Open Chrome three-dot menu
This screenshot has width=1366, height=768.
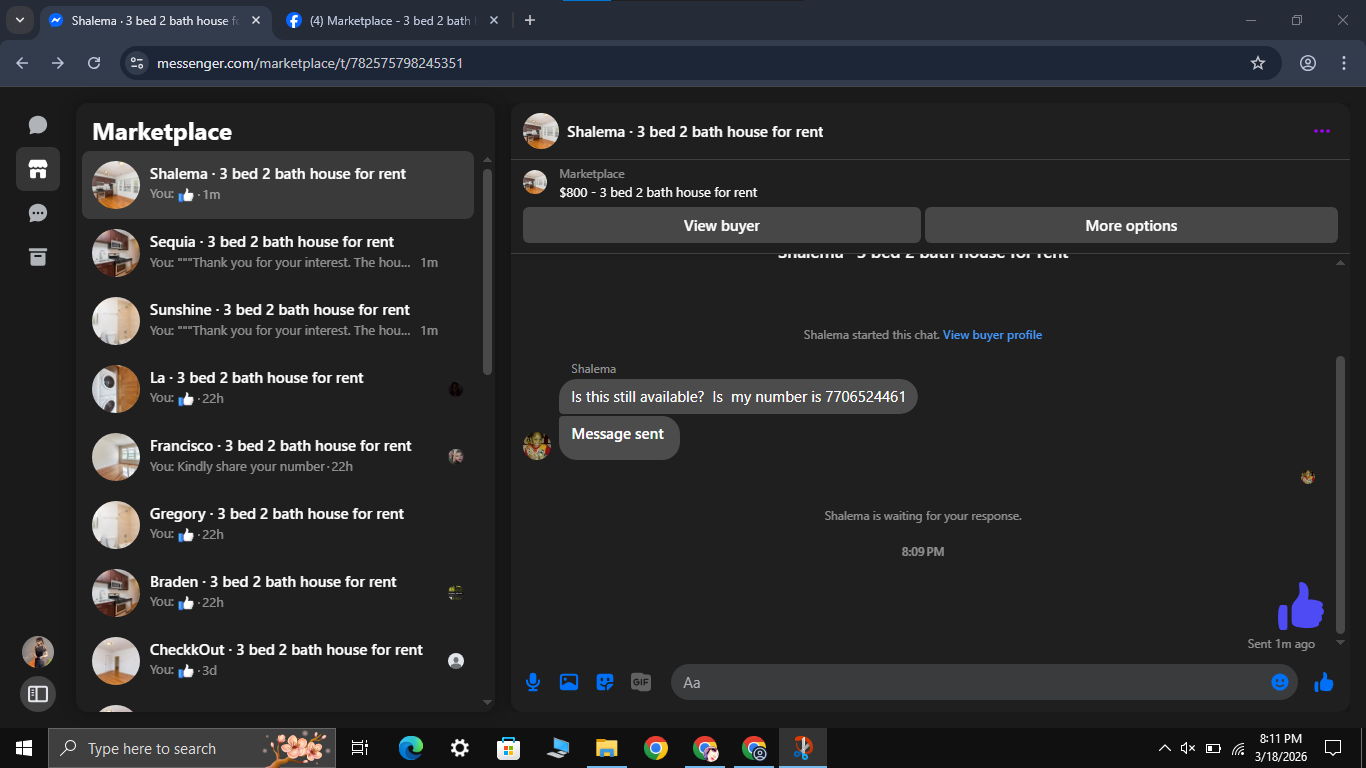[1344, 63]
